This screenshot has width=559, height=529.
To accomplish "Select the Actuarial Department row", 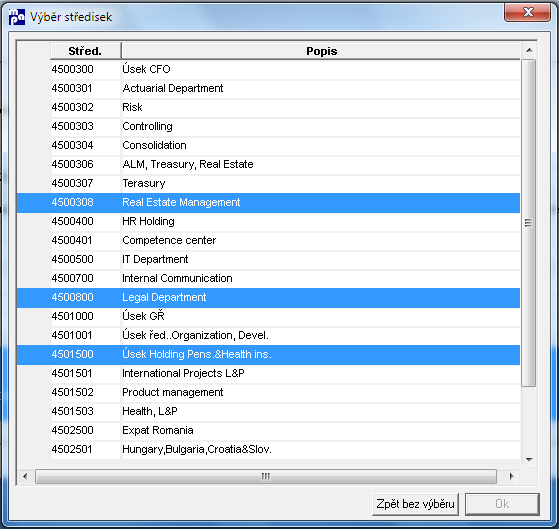I will (x=268, y=88).
